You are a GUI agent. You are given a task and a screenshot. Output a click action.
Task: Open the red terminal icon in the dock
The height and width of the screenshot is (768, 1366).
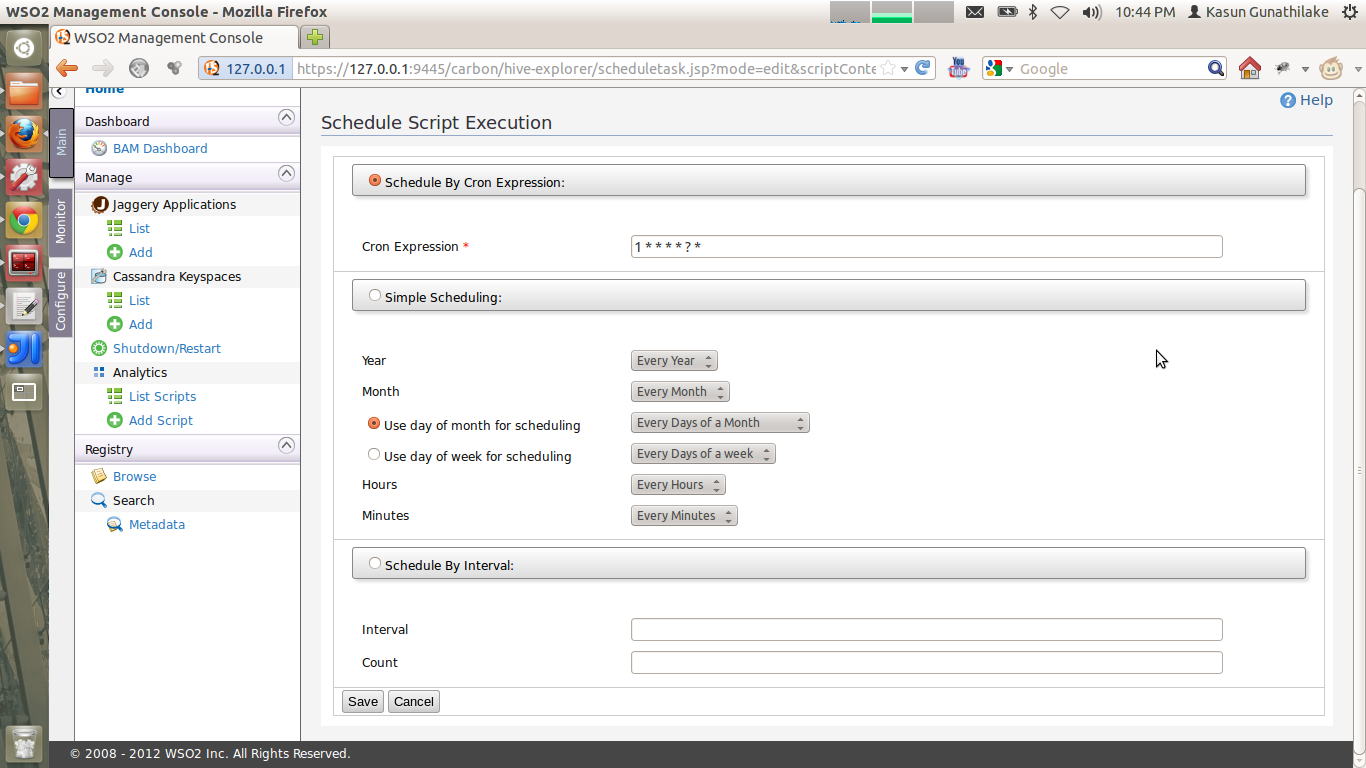[24, 263]
